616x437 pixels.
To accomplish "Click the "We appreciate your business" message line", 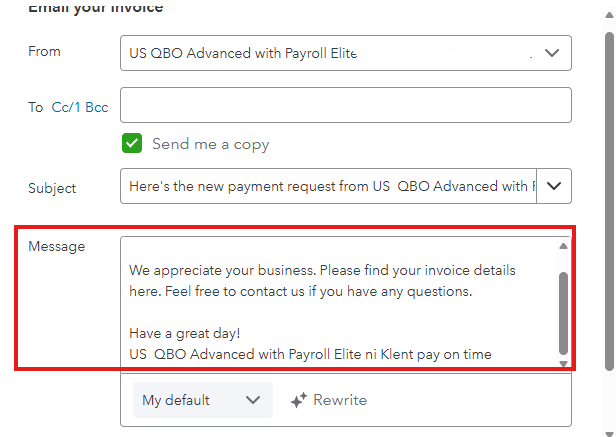I will point(320,271).
